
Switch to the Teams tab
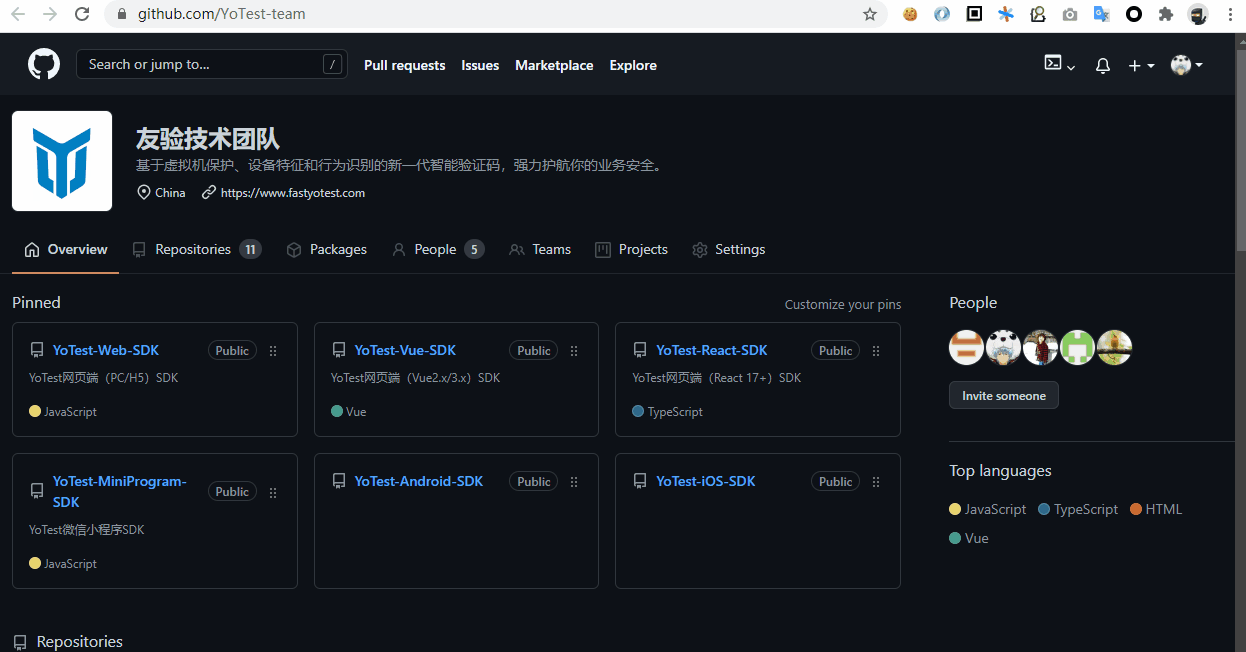point(540,249)
